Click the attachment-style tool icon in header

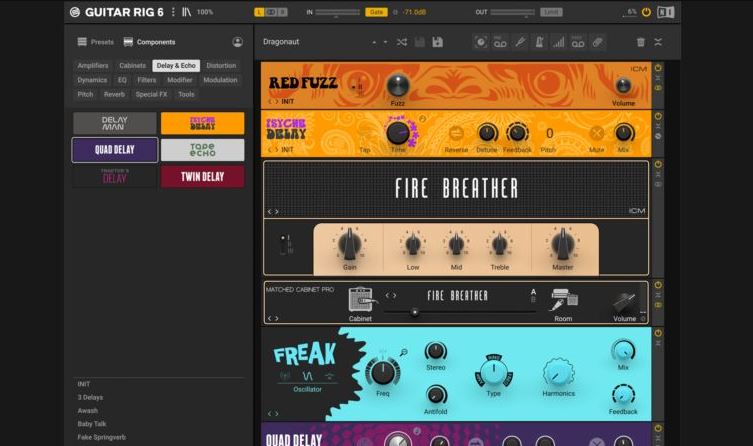597,42
